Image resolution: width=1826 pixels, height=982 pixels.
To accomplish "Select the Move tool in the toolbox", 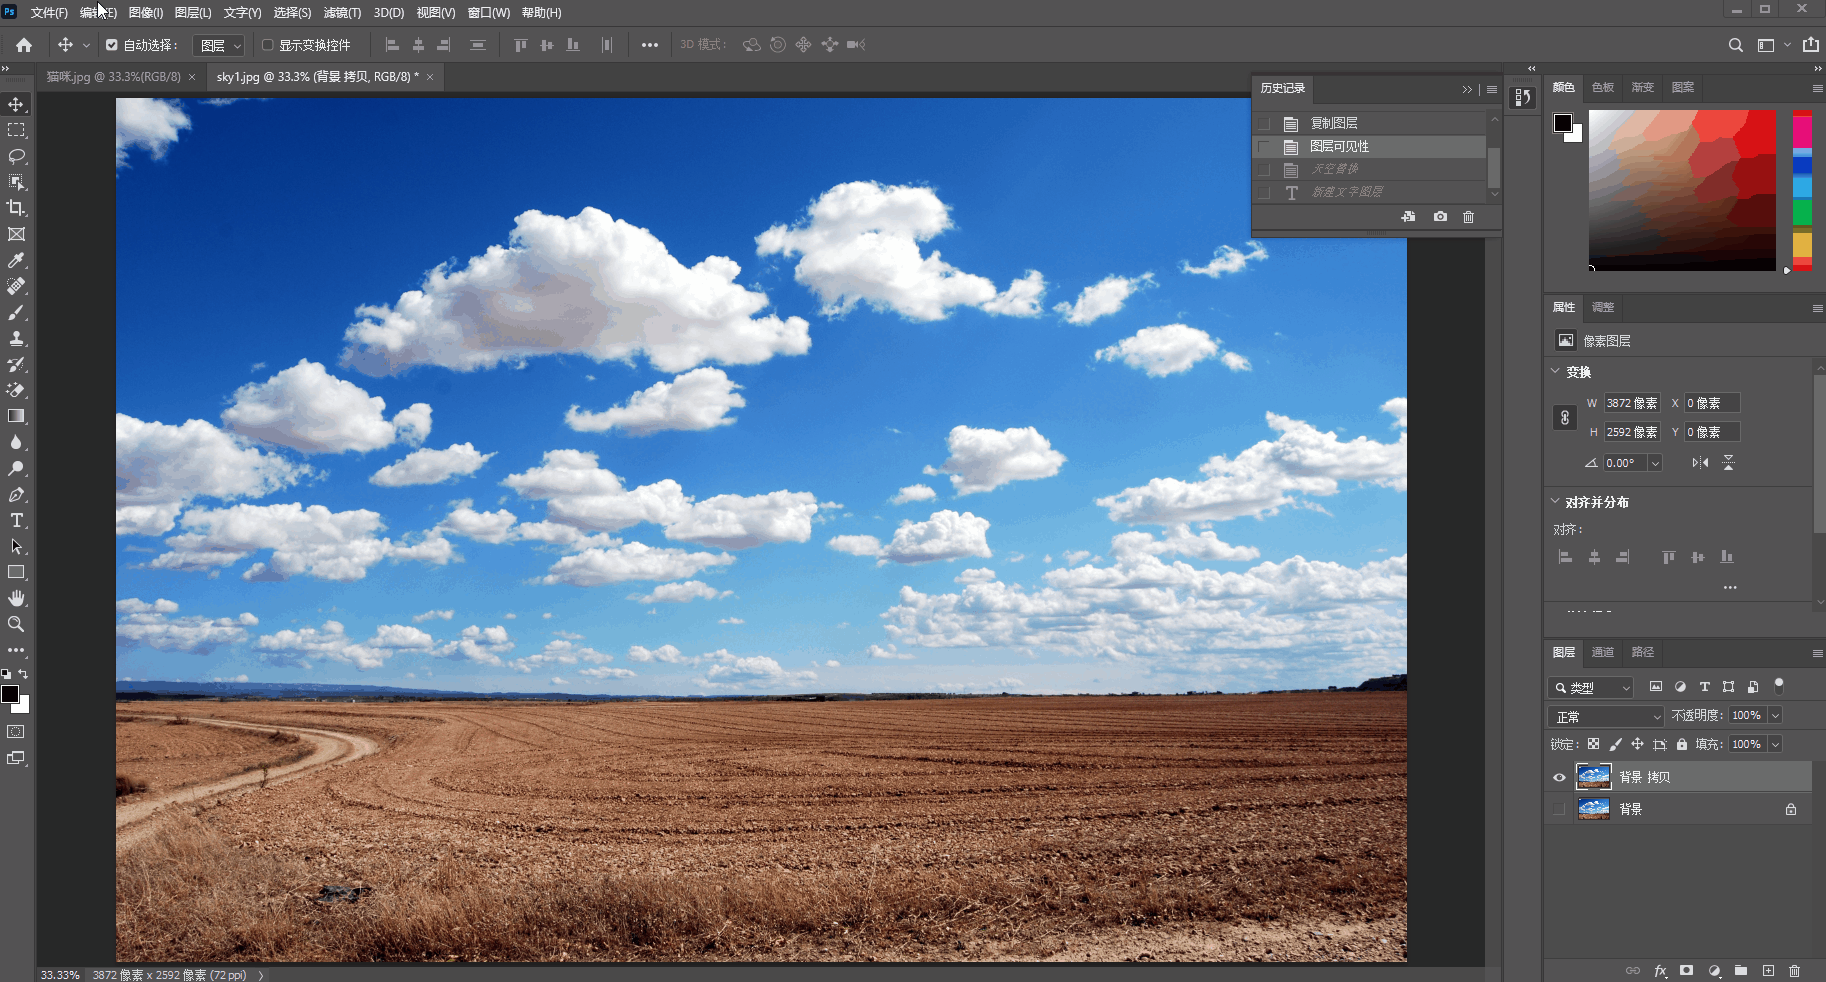I will pos(16,104).
